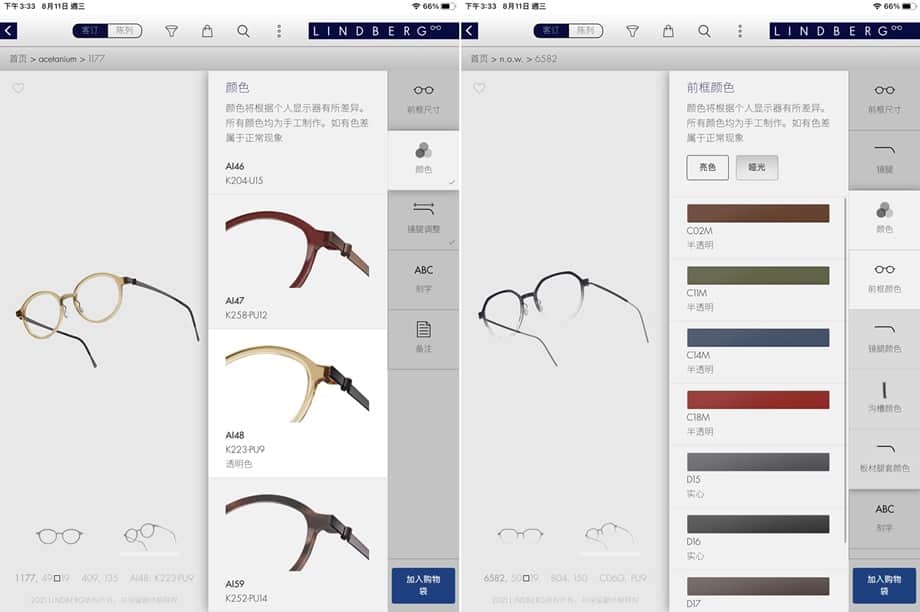This screenshot has width=920, height=612.
Task: Open filter on the n.o.w. 6582 screen
Action: tap(632, 31)
